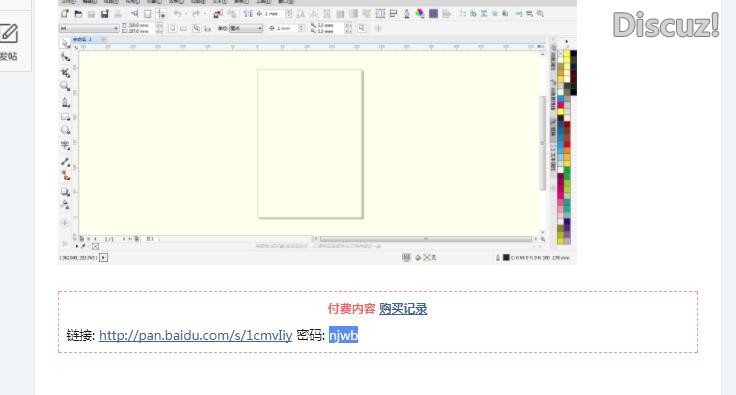Click the Undo arrow toolbar icon
Screen dimensions: 736x395
(177, 14)
